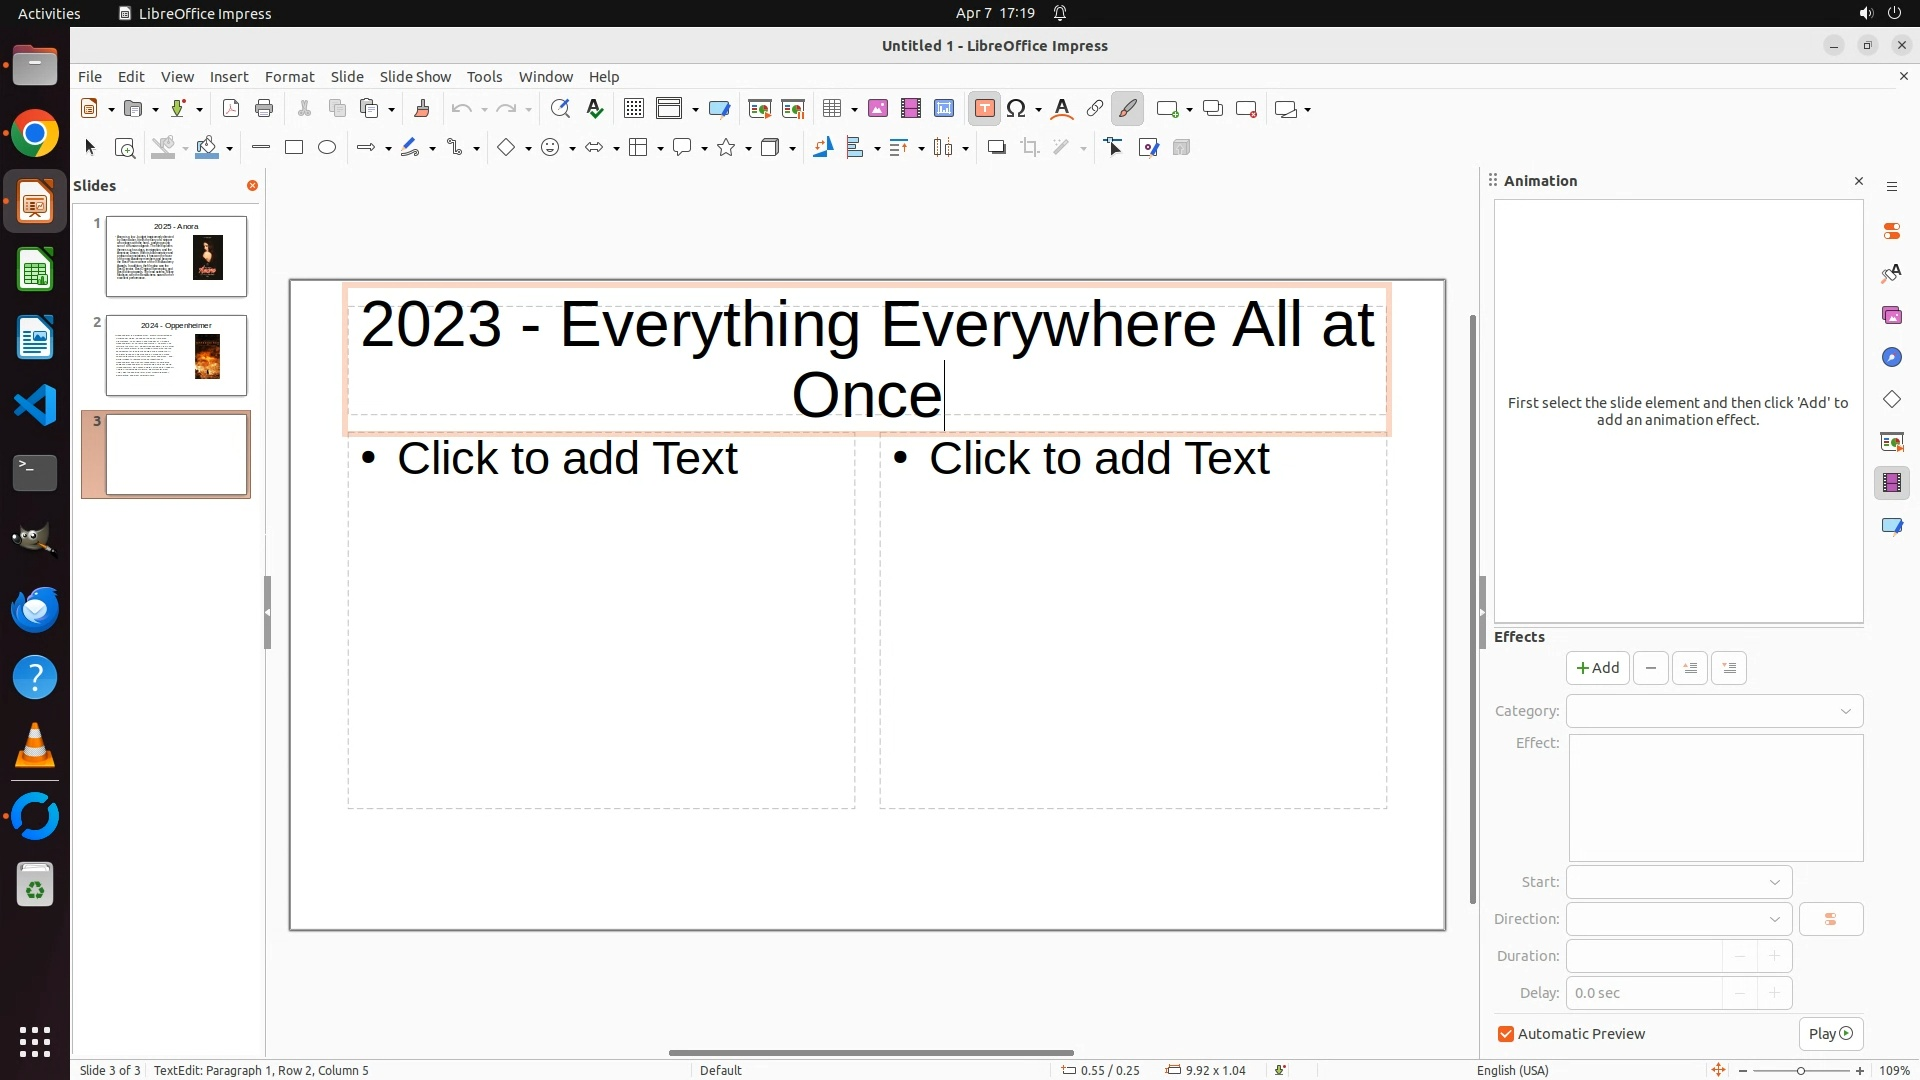Expand the Insert Table dropdown arrow
The height and width of the screenshot is (1080, 1920).
(854, 110)
